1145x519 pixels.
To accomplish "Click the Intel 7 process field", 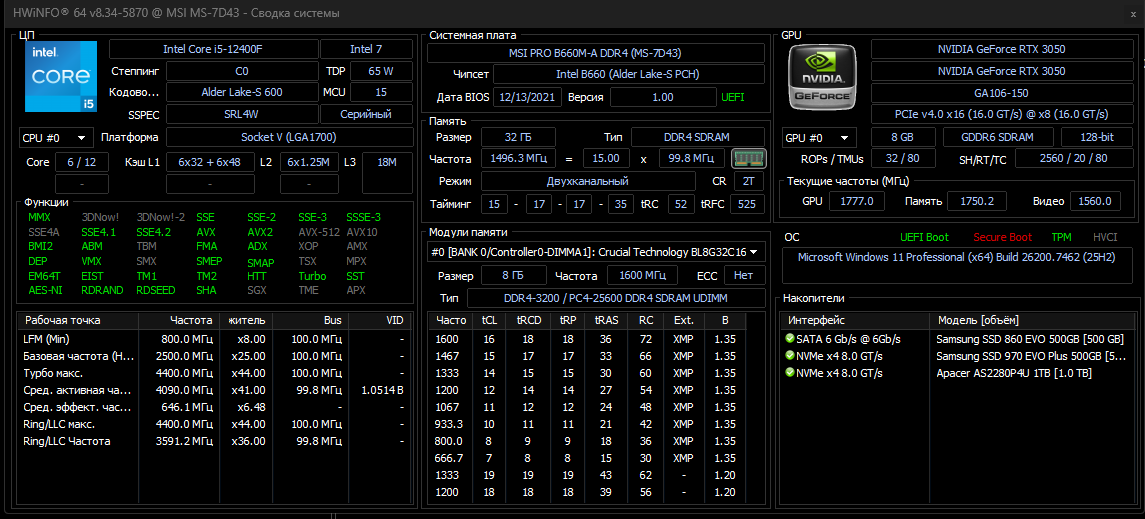I will pyautogui.click(x=366, y=50).
